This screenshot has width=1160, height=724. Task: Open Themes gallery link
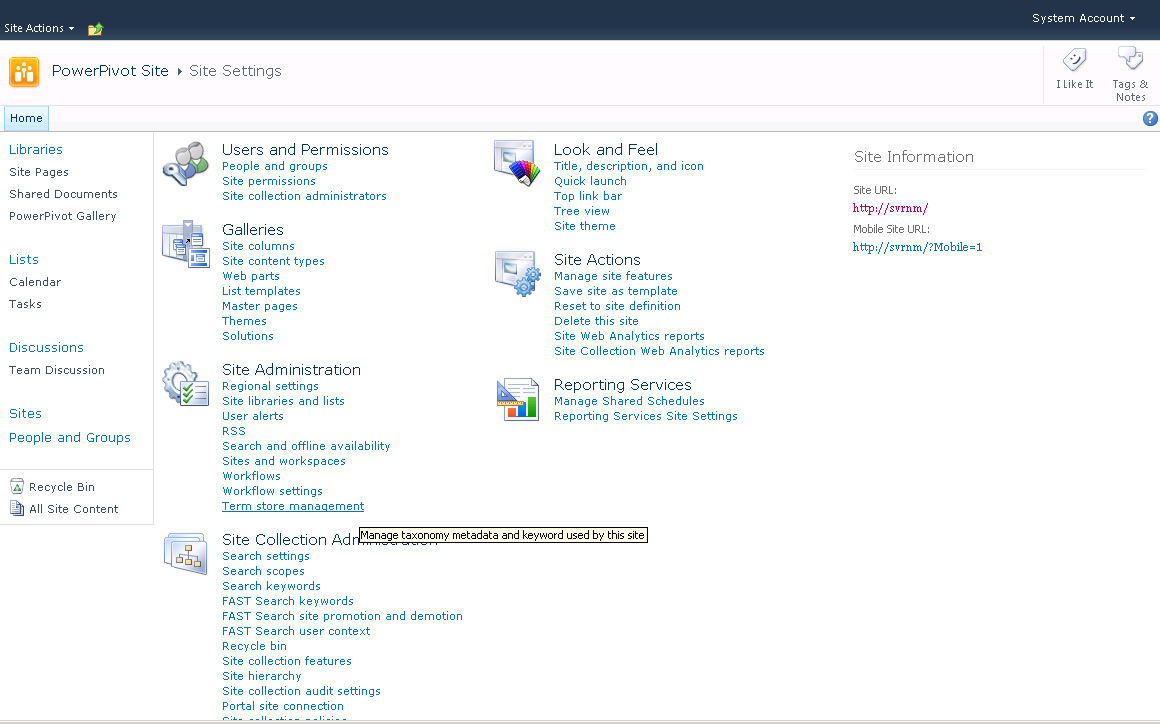tap(244, 321)
